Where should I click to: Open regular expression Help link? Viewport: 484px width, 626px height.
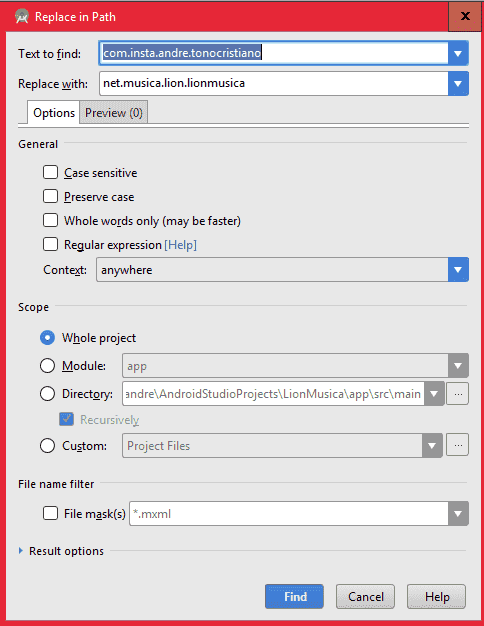(181, 245)
